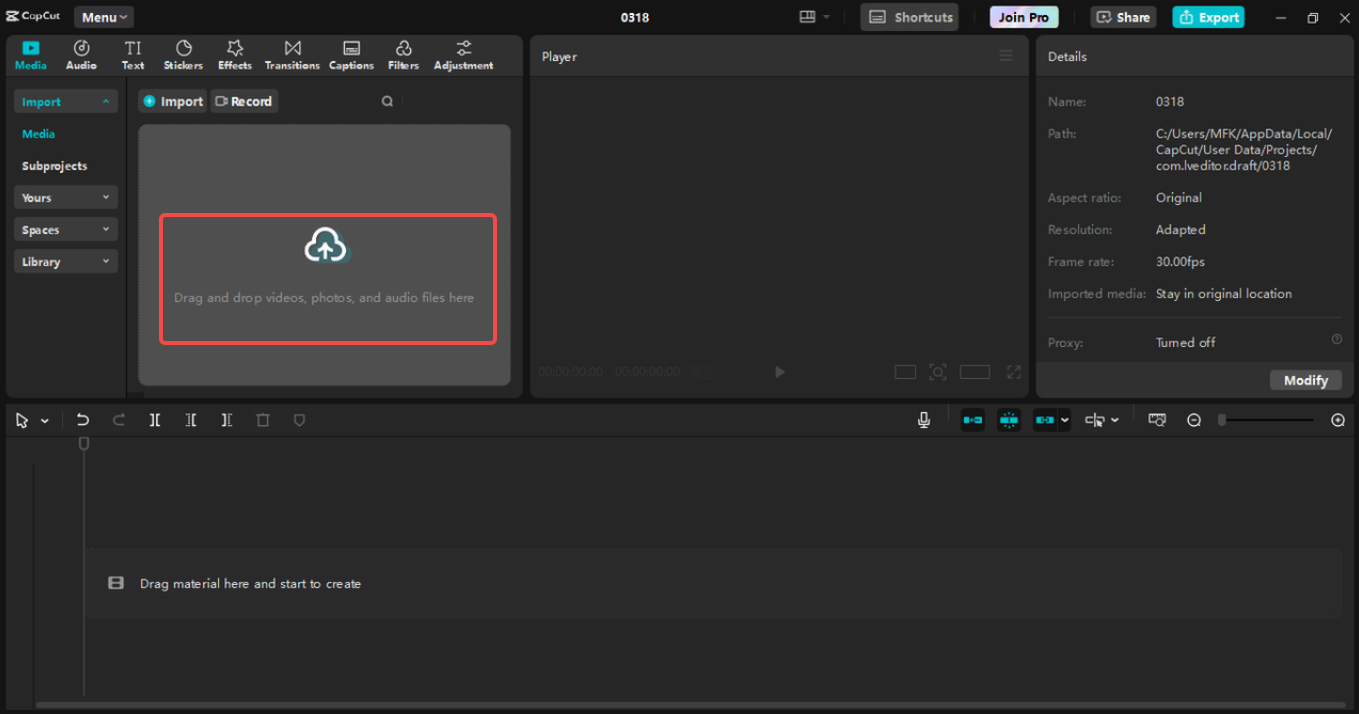Expand the Spaces section
Viewport: 1359px width, 714px height.
click(66, 230)
